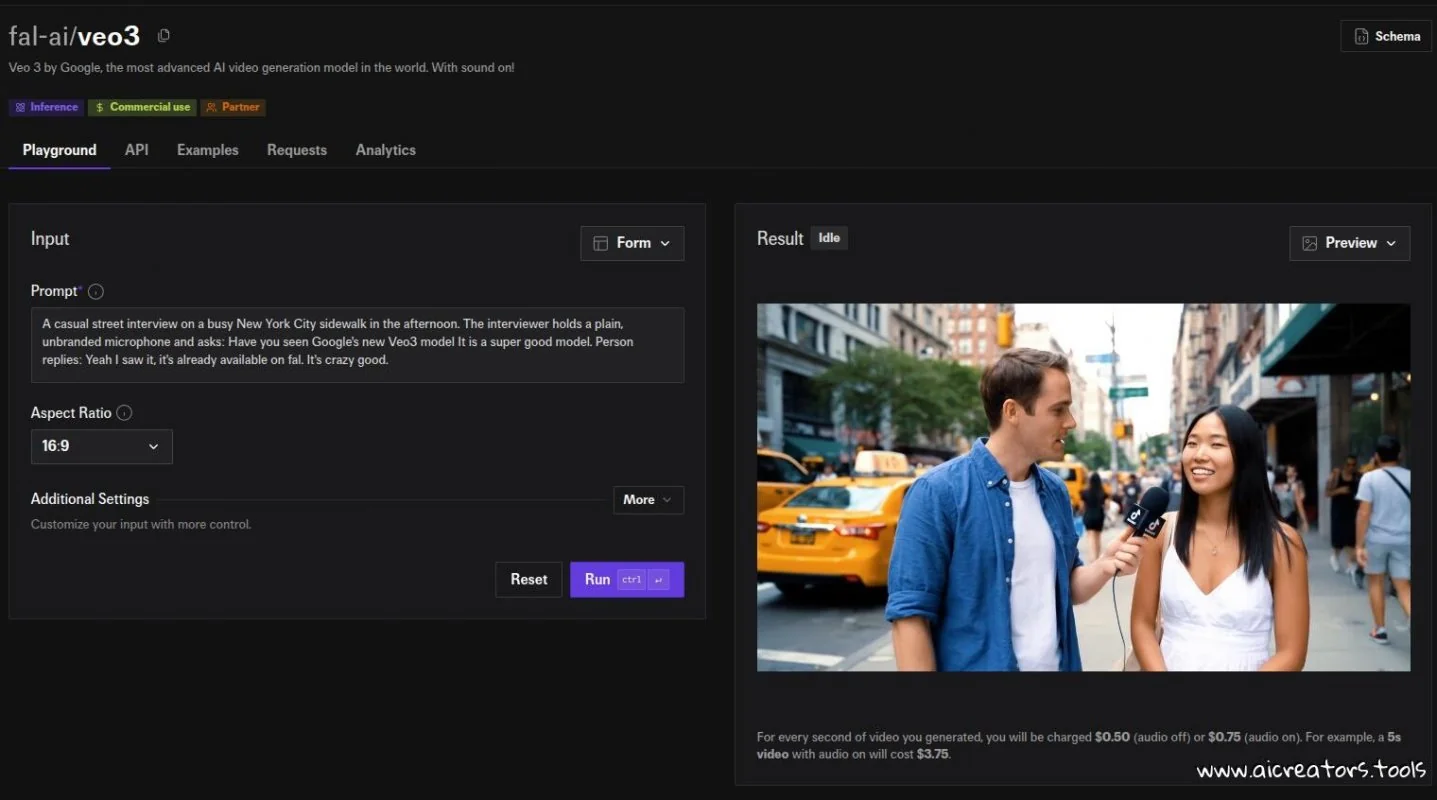Open the Form input mode dropdown
Image resolution: width=1437 pixels, height=800 pixels.
(632, 243)
